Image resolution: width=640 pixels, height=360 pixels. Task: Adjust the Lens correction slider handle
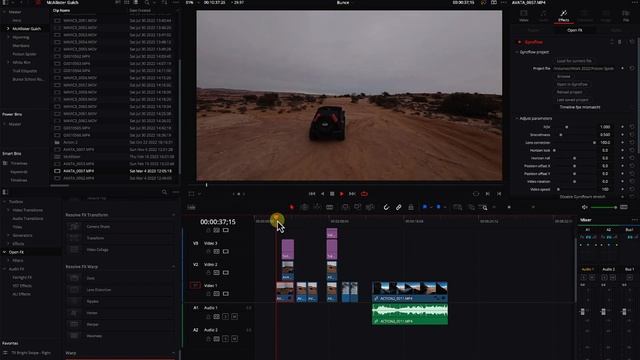tap(594, 142)
